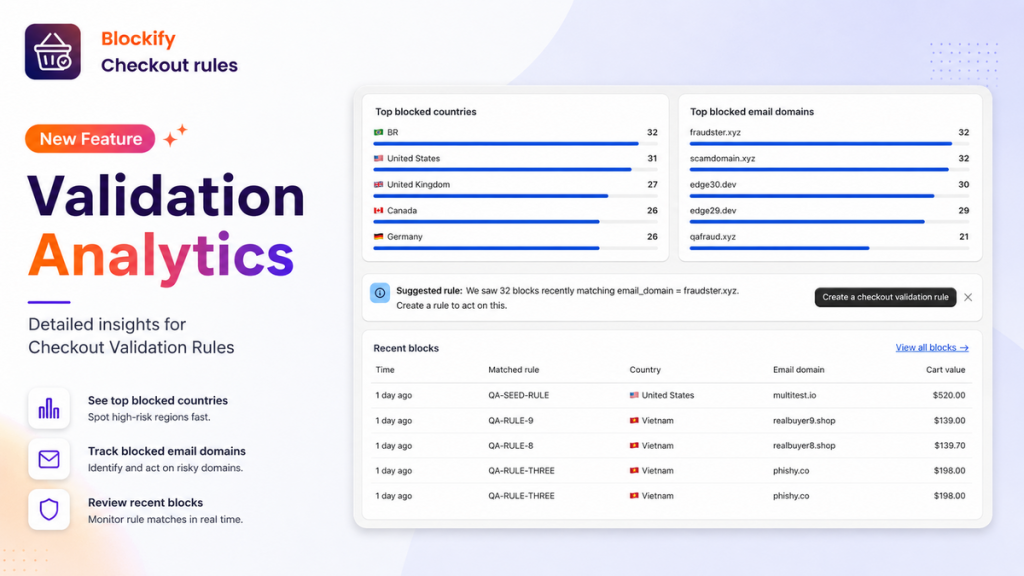The image size is (1024, 576).
Task: Click the Blockify basket app logo
Action: [x=53, y=52]
